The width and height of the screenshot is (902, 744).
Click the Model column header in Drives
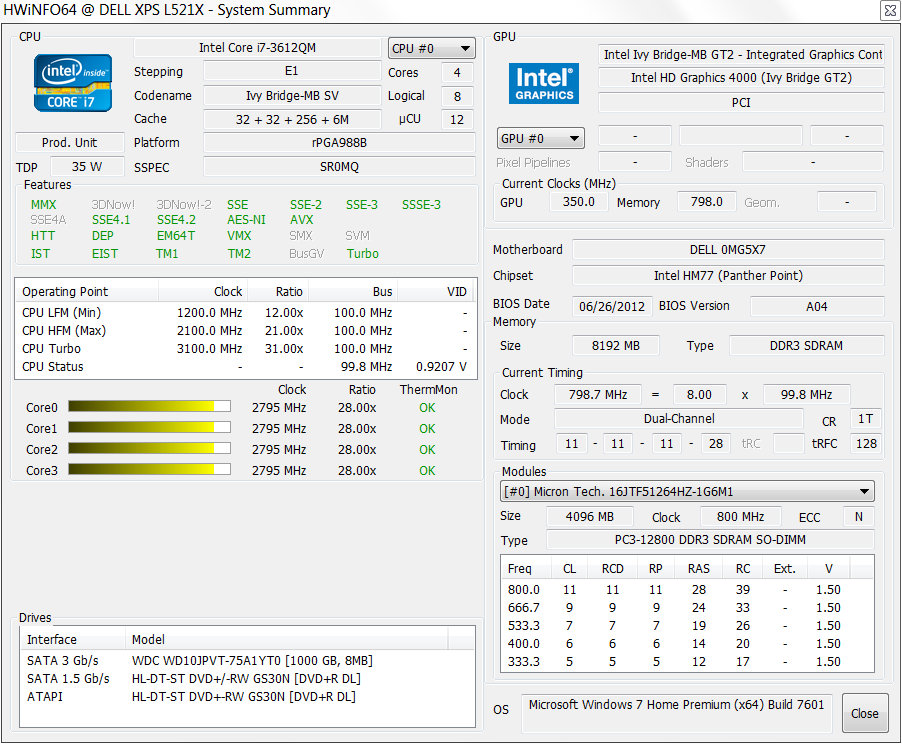[286, 639]
